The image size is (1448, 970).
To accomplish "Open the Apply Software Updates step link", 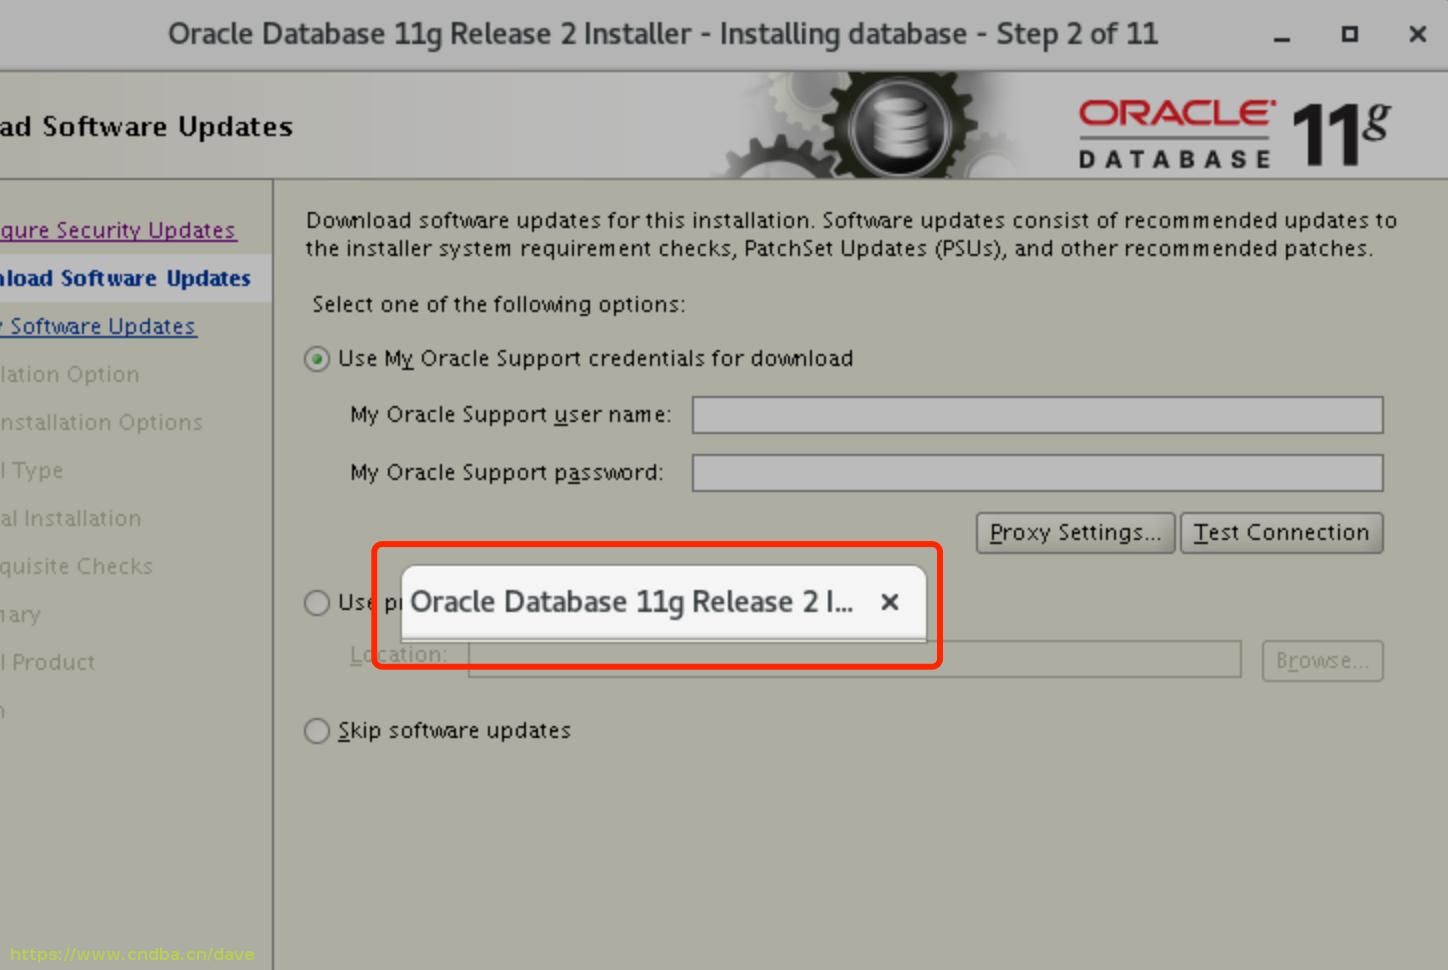I will pyautogui.click(x=100, y=326).
